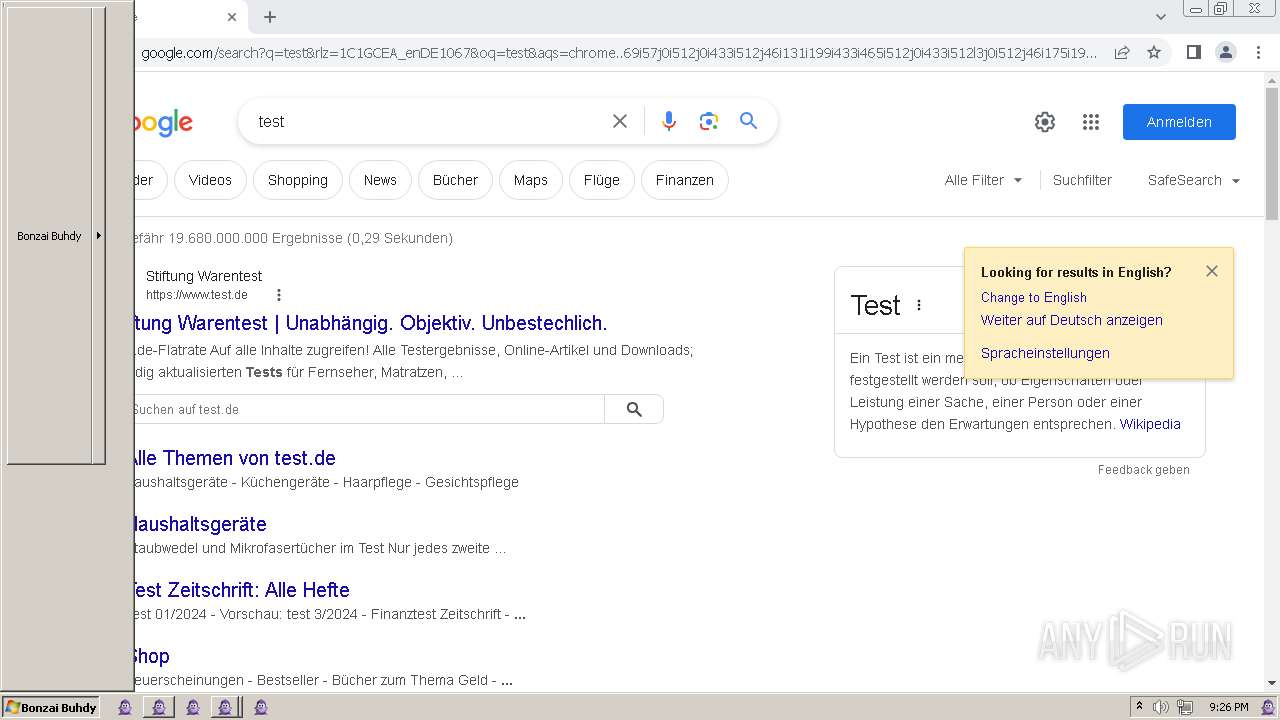Clear the search query with the X
This screenshot has height=720, width=1280.
click(x=620, y=121)
